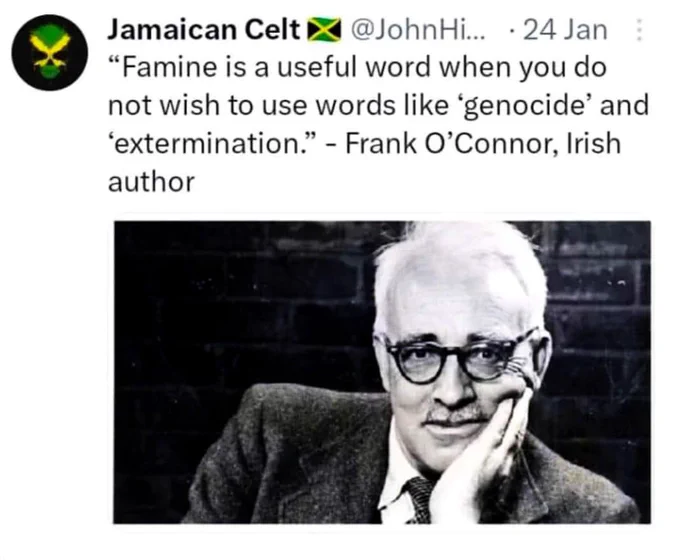Image resolution: width=680 pixels, height=560 pixels.
Task: Open the "Jamaican Celt" display name link
Action: click(204, 30)
